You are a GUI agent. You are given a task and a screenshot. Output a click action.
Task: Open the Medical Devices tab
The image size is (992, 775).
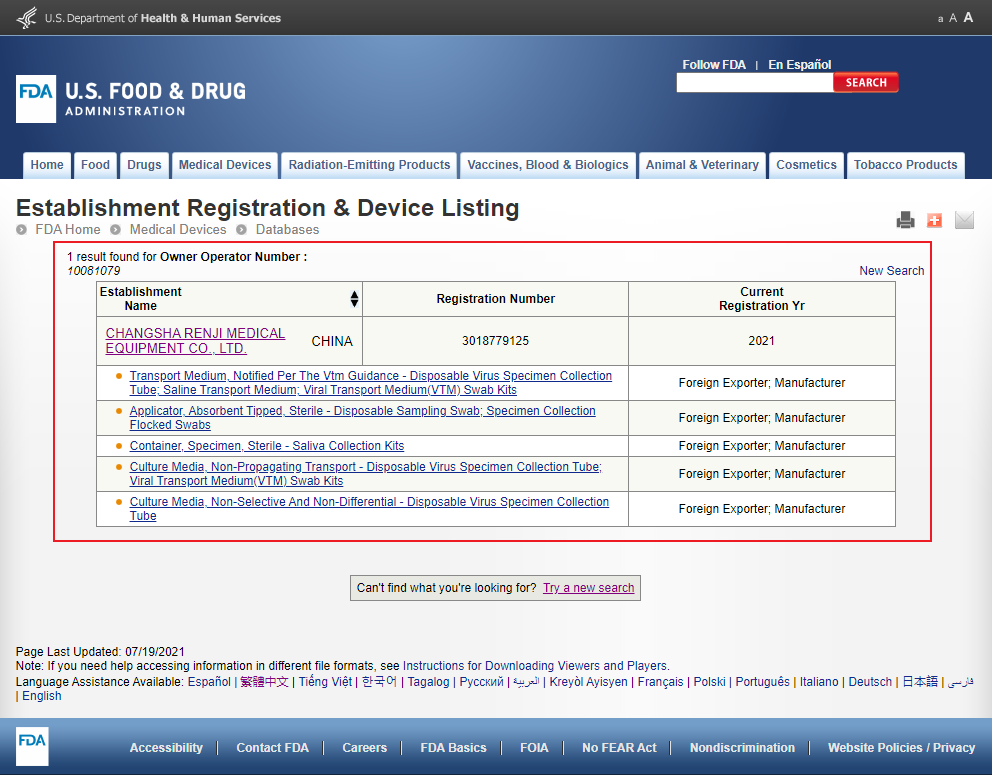point(225,165)
